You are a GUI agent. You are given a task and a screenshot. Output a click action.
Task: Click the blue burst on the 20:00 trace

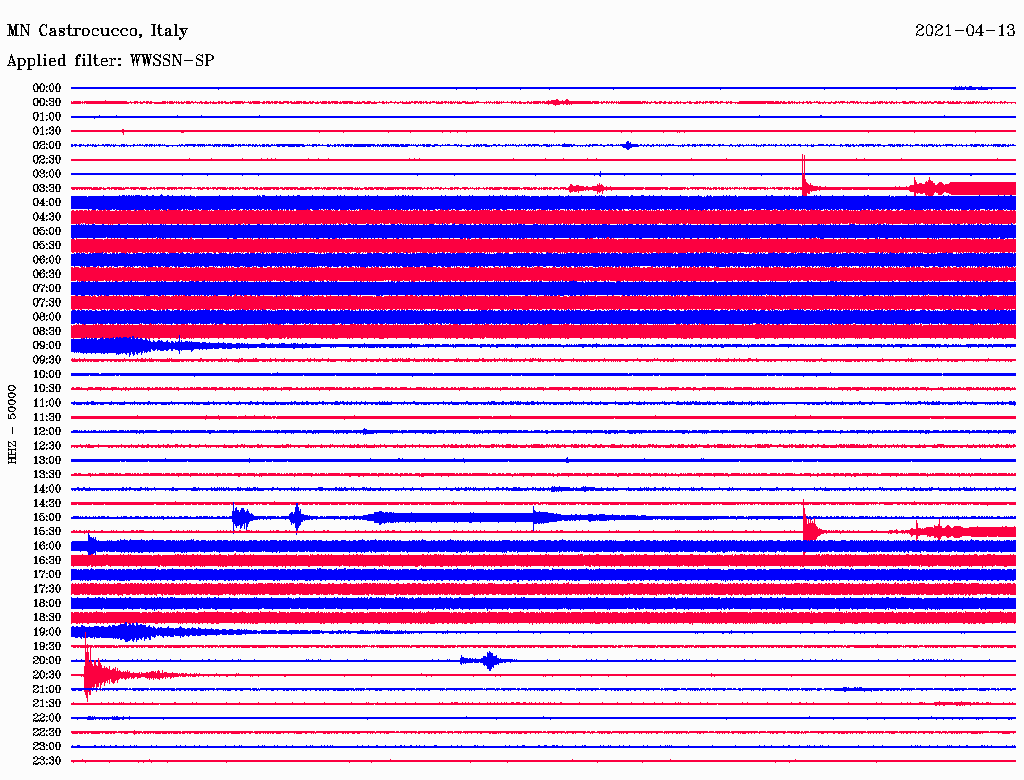coord(488,660)
